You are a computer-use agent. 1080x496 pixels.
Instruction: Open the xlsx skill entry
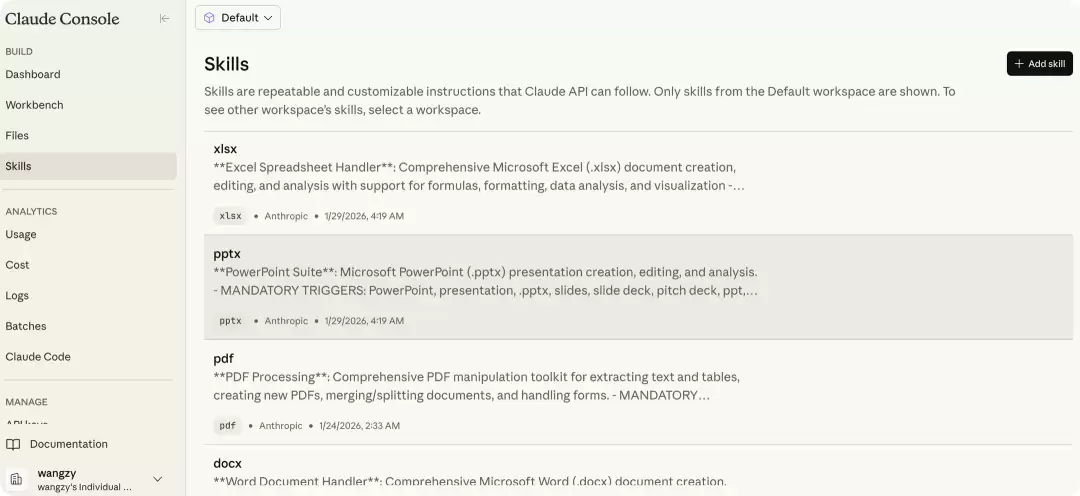(638, 183)
